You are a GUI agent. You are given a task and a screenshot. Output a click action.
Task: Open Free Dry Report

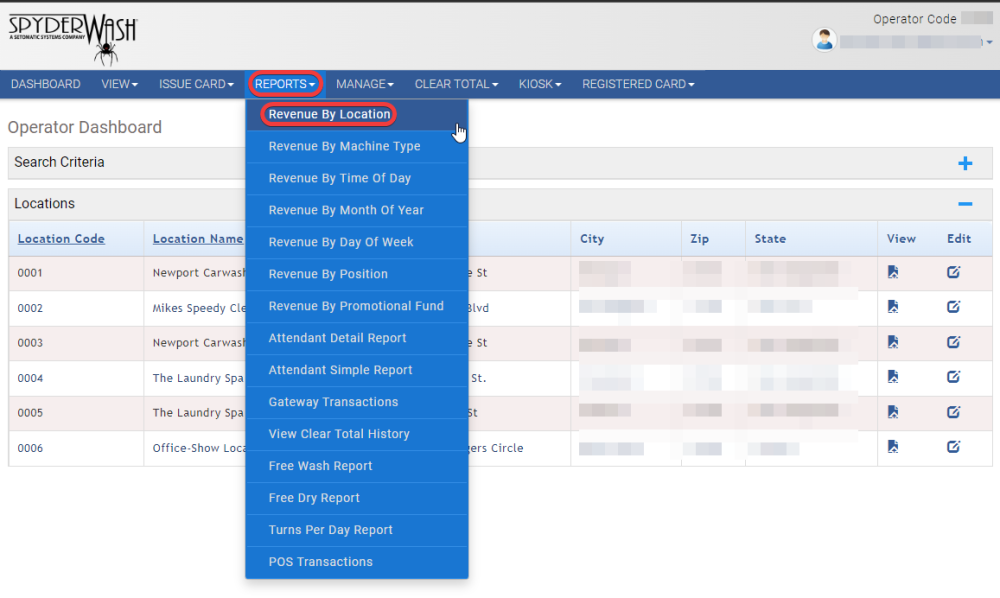coord(357,498)
